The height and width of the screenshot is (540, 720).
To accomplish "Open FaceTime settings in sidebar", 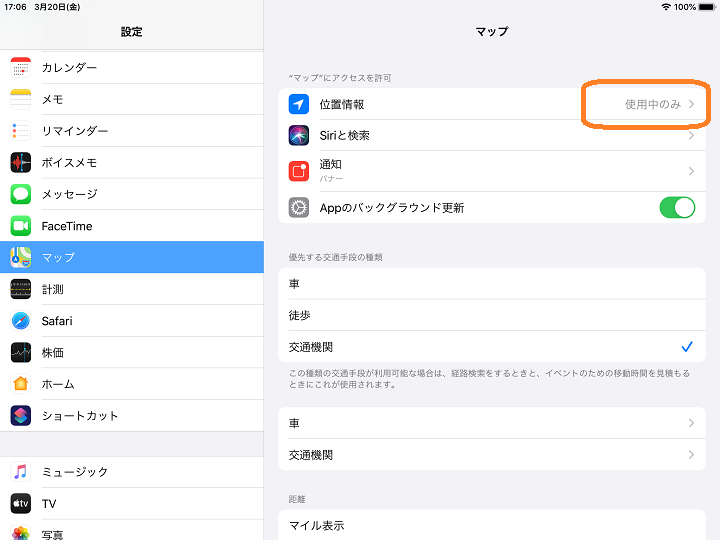I will [132, 226].
